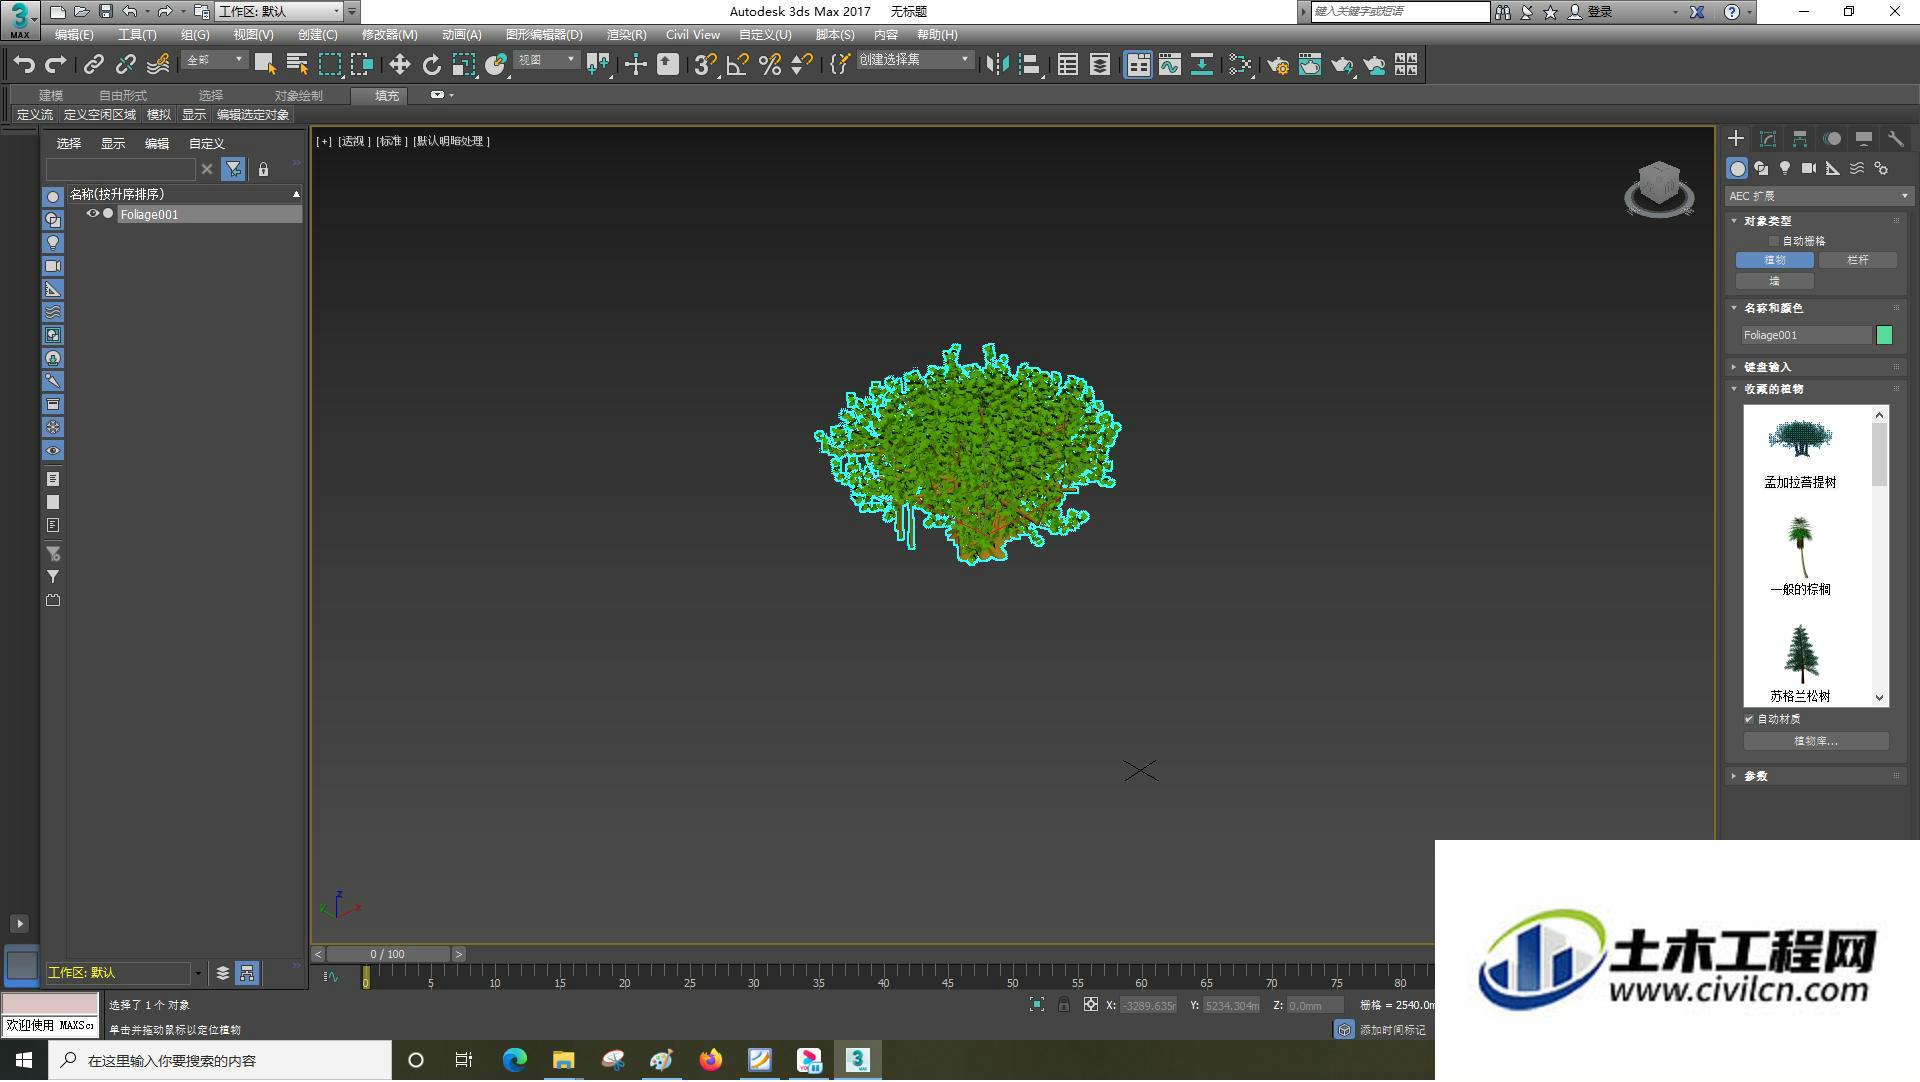Screen dimensions: 1920x1082
Task: Enable the 自动栅格 checkbox
Action: (1775, 241)
